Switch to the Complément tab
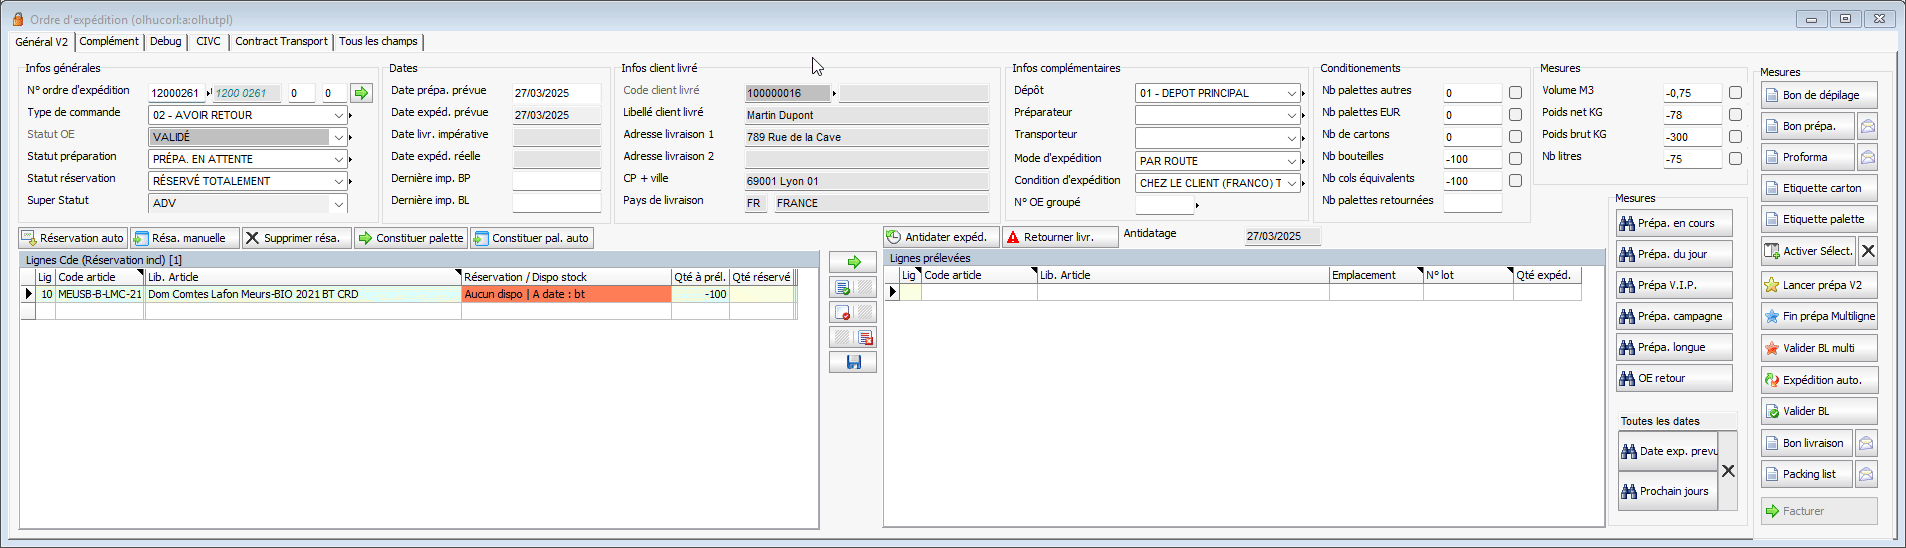 (109, 41)
